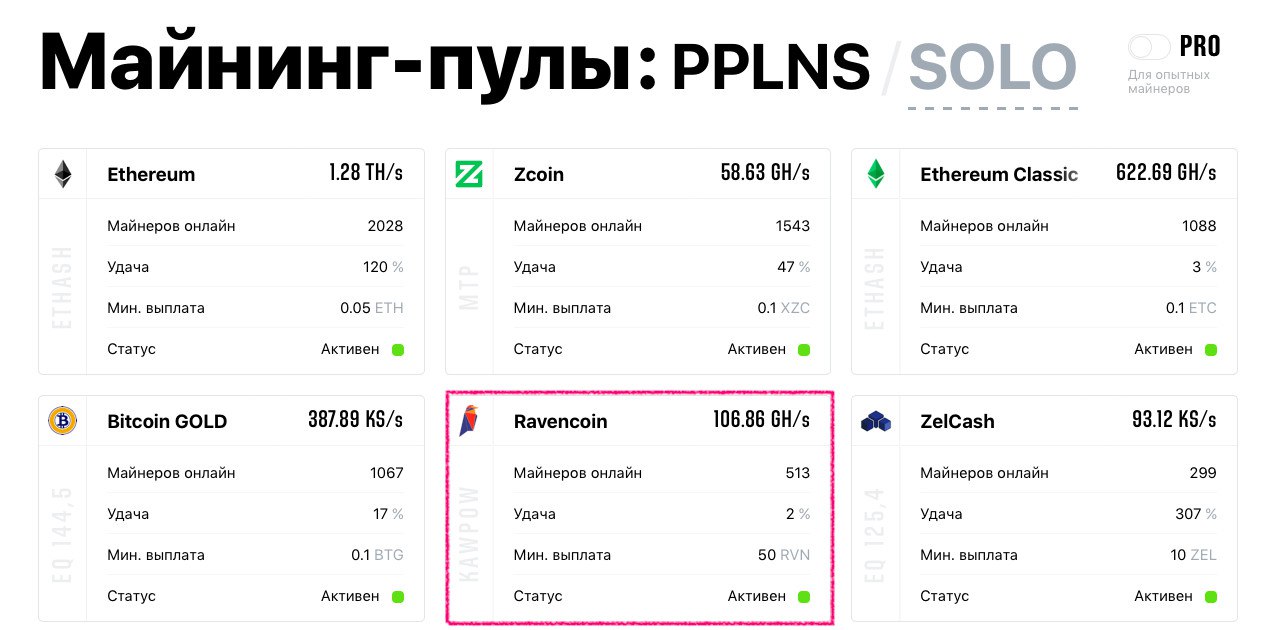1268x630 pixels.
Task: Click the 1067 miners online value
Action: tap(386, 473)
